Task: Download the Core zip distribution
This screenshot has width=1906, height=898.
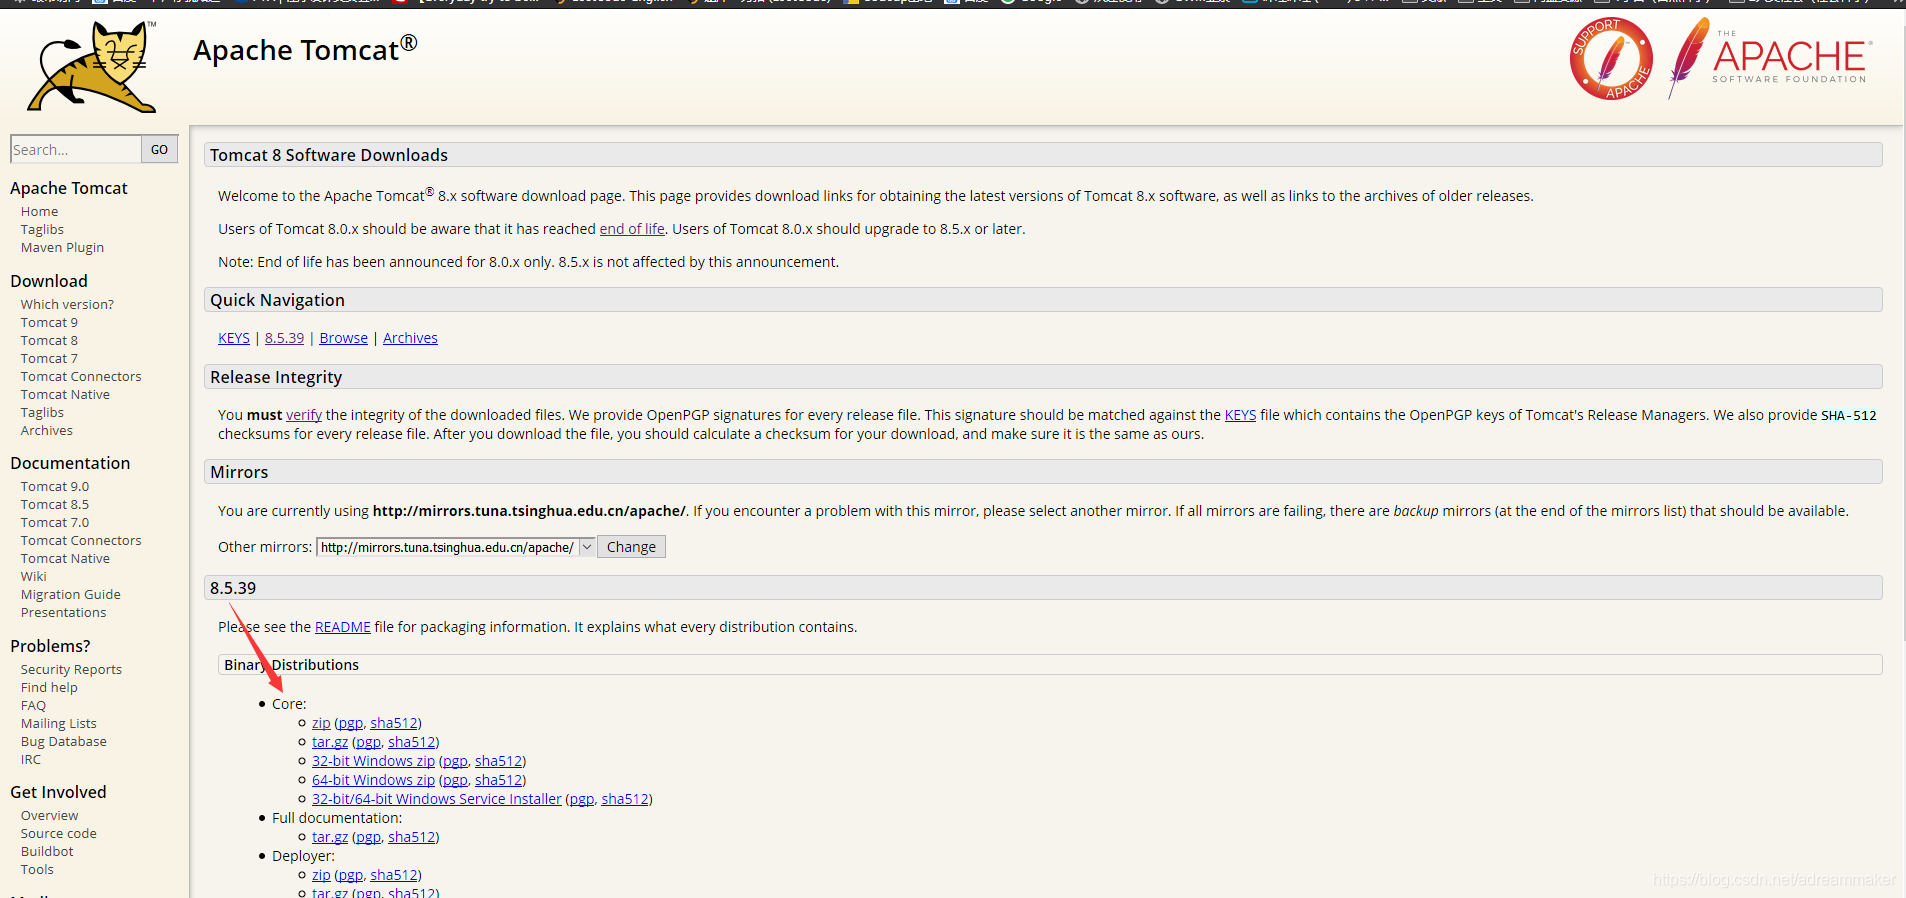Action: click(x=321, y=723)
